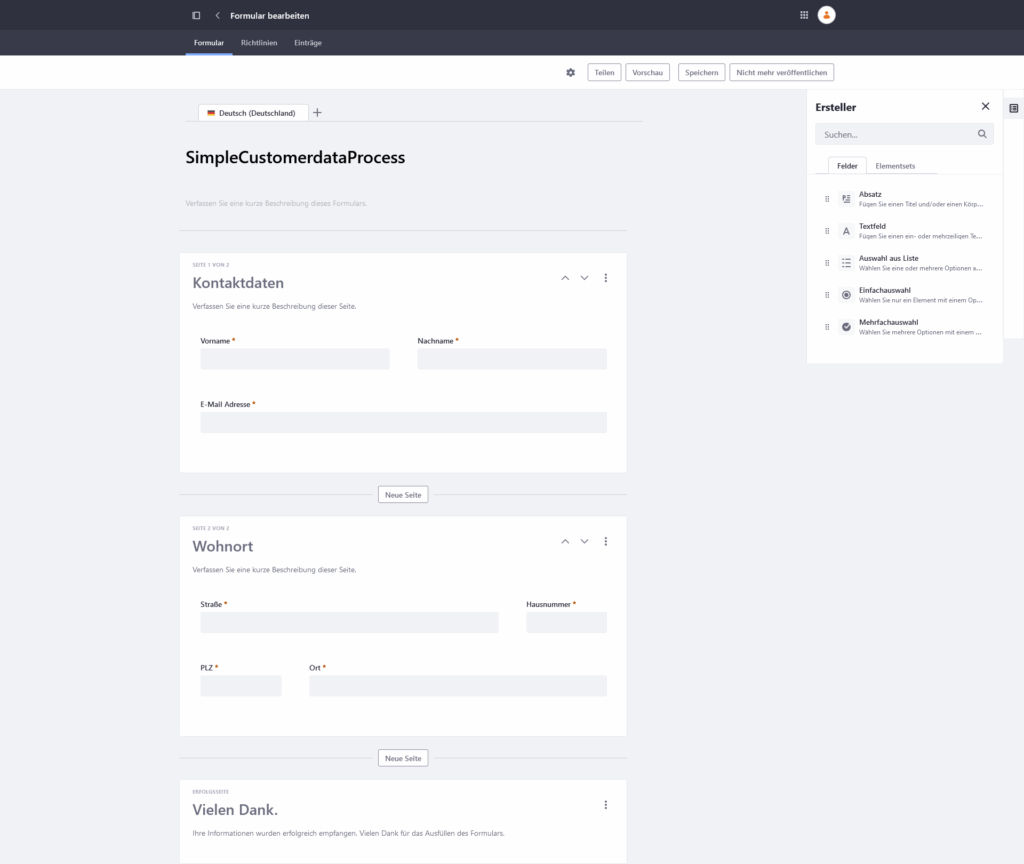Click the Vorschau button
The height and width of the screenshot is (864, 1024).
click(x=647, y=73)
